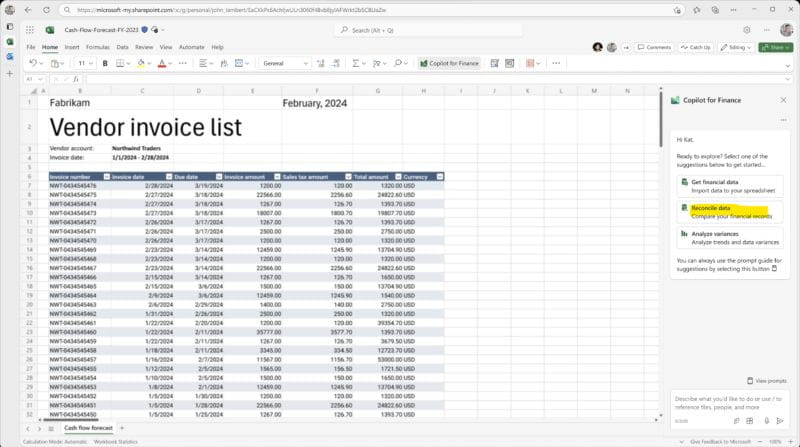800x447 pixels.
Task: Add a new sheet with plus icon
Action: point(122,428)
